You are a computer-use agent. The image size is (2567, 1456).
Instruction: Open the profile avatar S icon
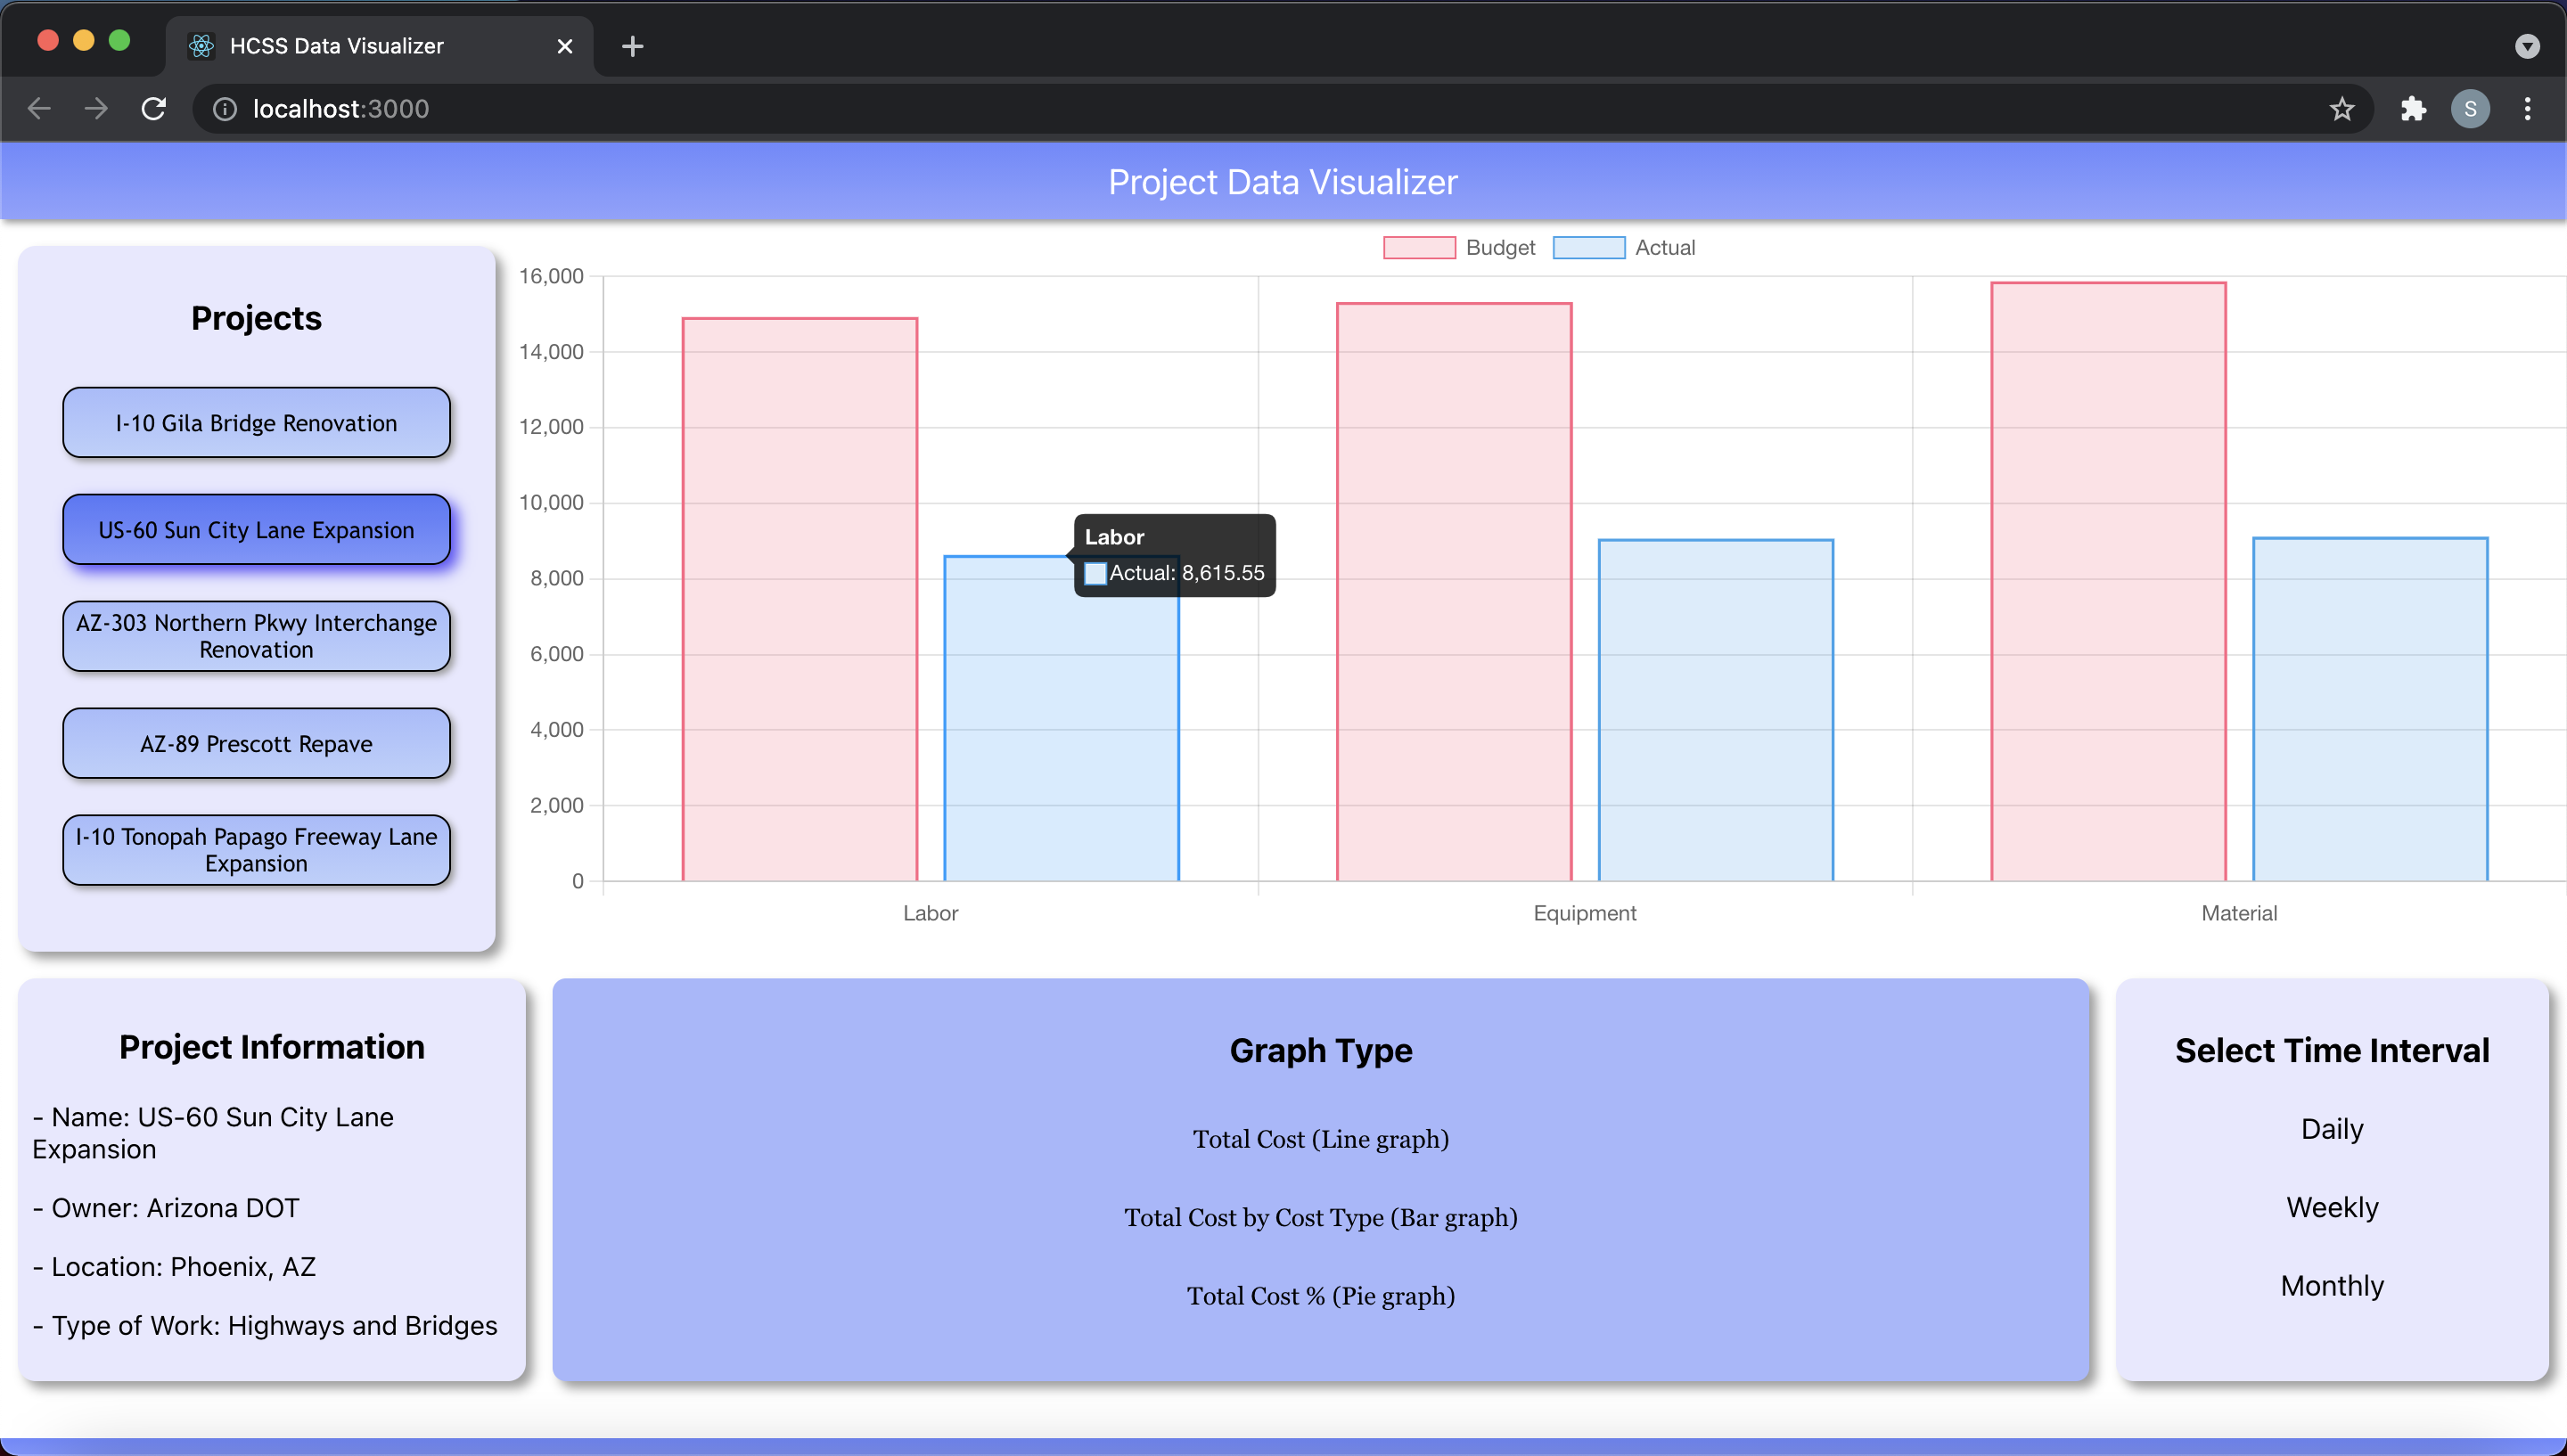[x=2470, y=108]
